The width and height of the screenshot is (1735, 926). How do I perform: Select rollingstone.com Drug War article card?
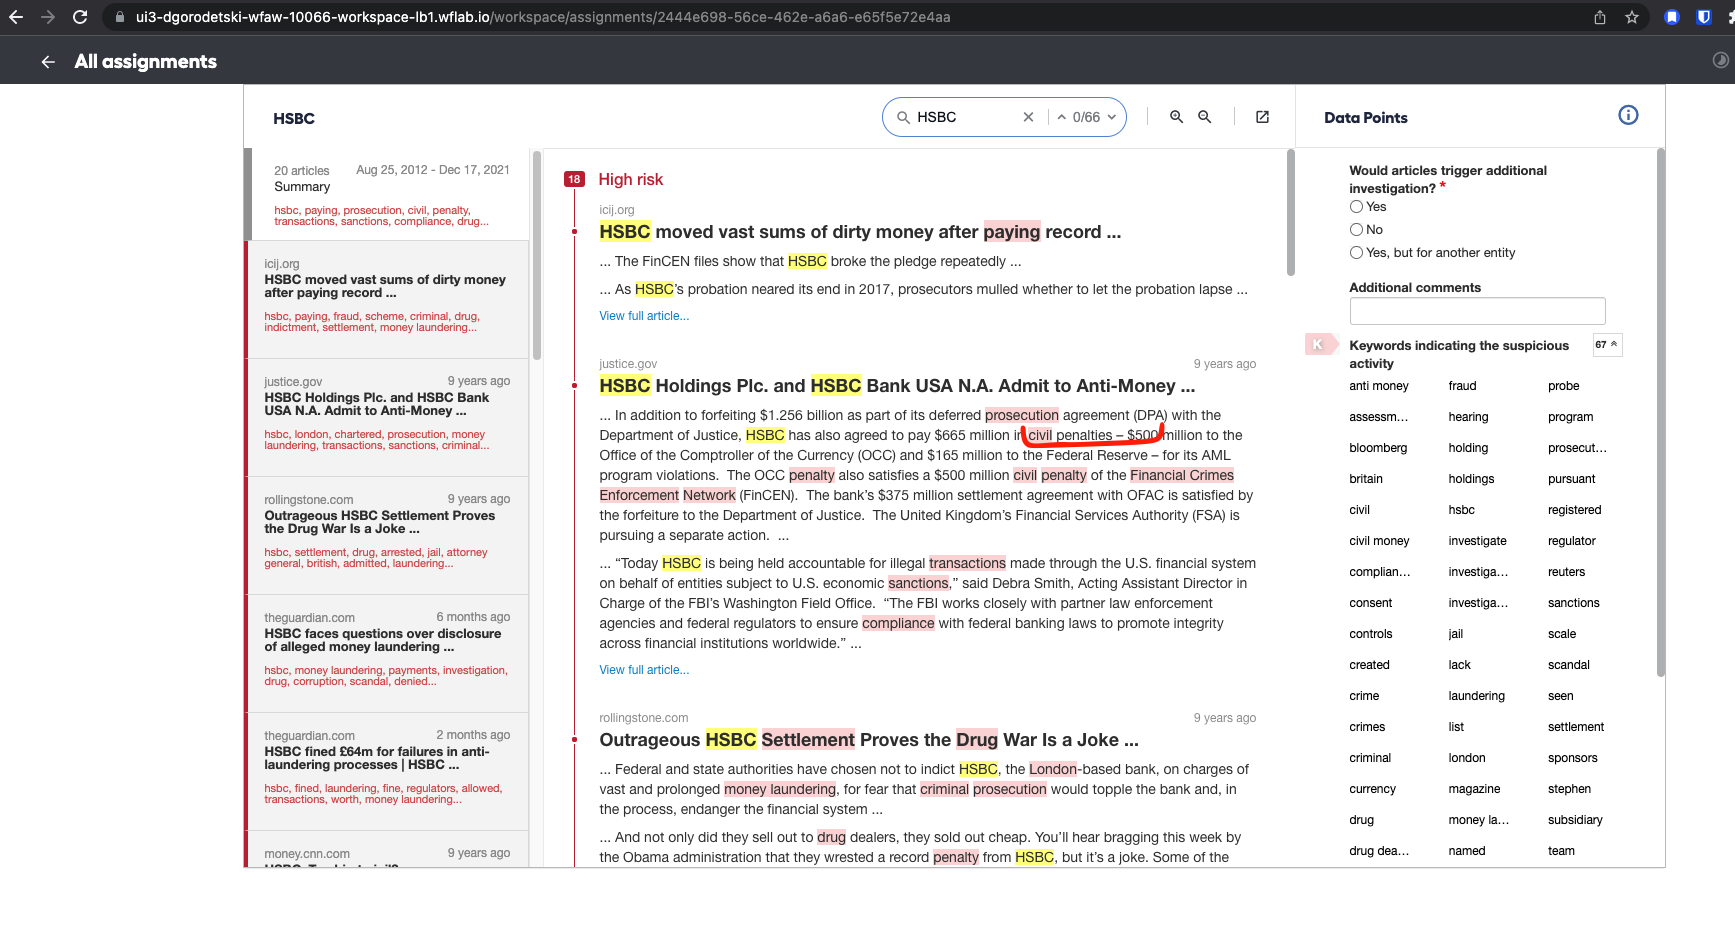click(388, 535)
